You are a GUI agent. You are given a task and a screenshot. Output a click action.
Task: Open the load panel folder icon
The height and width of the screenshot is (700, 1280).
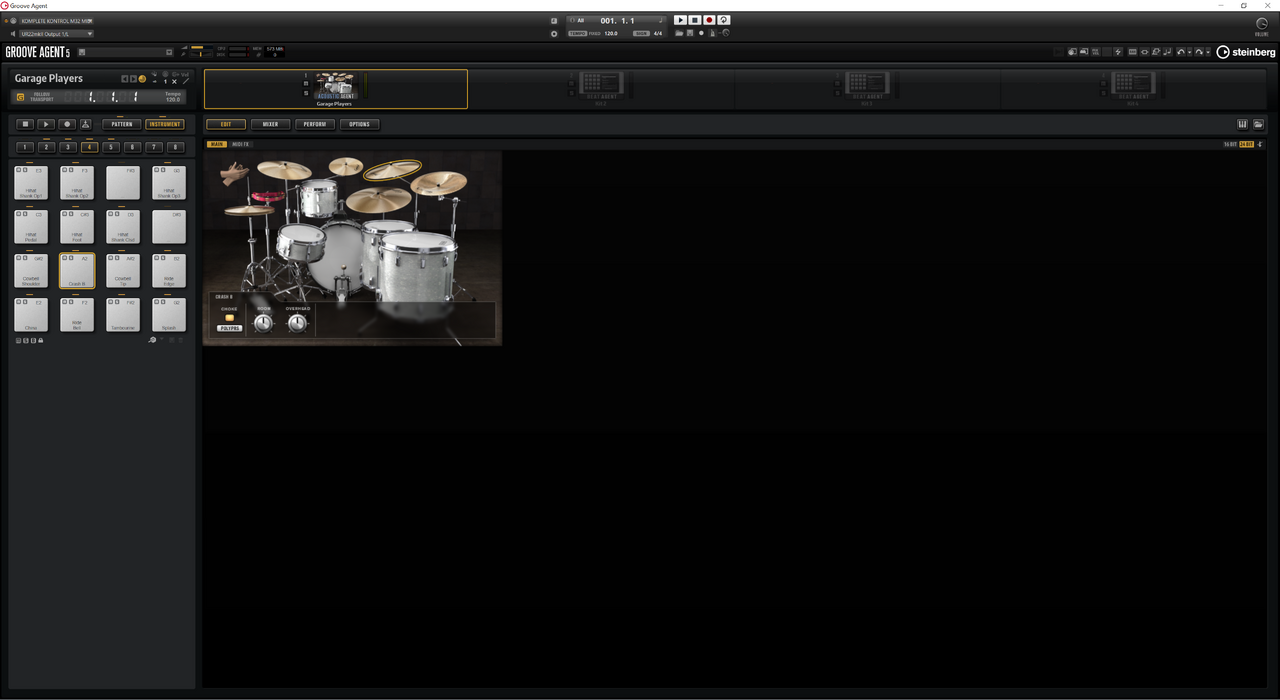[x=1258, y=124]
